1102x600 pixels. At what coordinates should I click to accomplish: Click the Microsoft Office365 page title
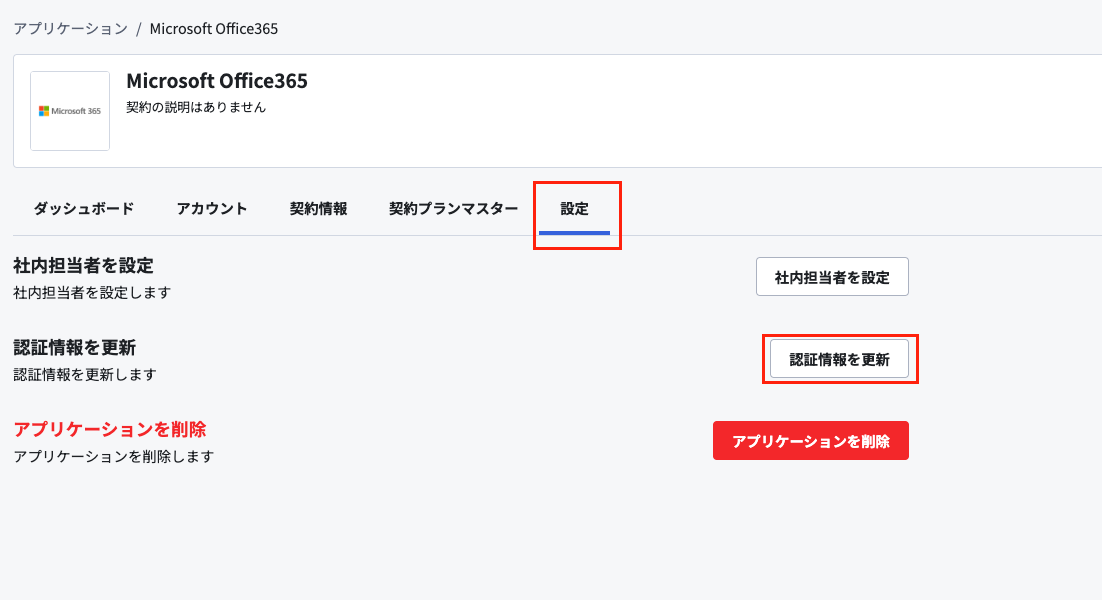[x=216, y=81]
